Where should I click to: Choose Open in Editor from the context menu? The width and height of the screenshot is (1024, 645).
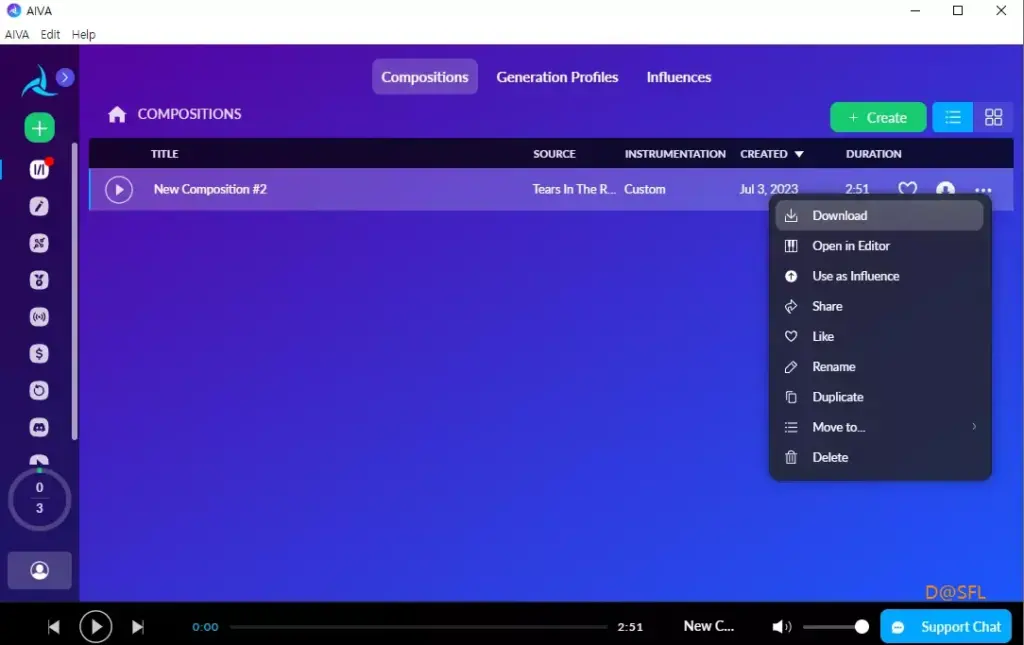879,245
